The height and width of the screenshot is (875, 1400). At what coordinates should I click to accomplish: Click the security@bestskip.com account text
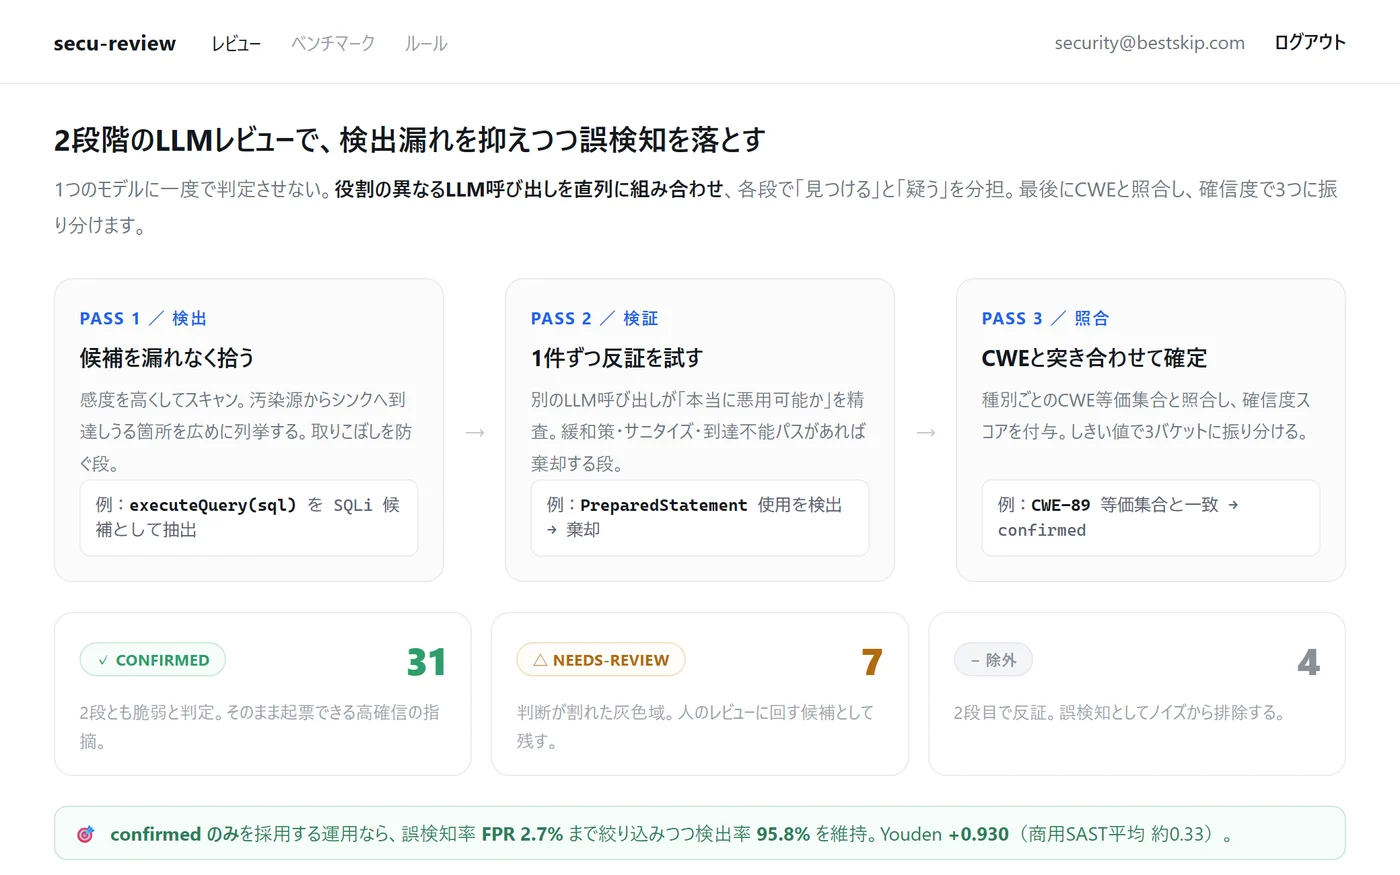[1149, 43]
